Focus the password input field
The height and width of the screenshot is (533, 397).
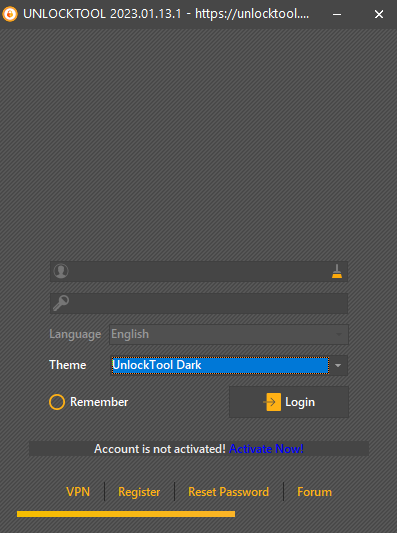point(199,303)
